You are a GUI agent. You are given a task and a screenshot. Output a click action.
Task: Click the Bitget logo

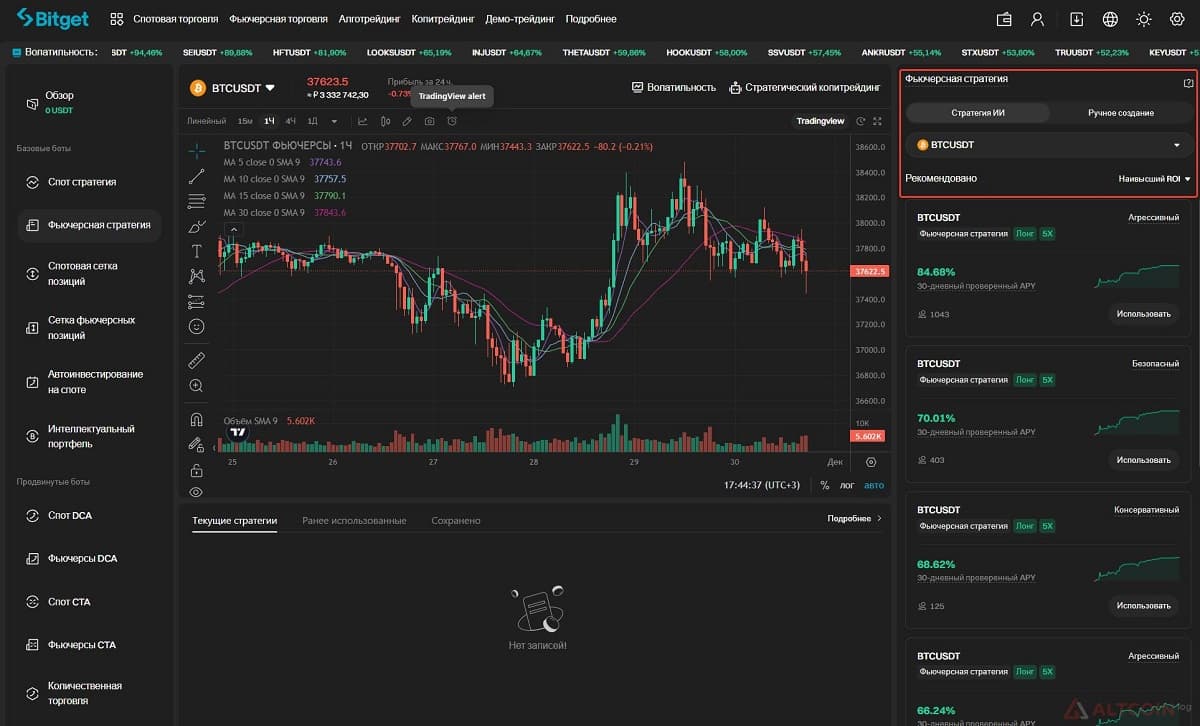coord(53,18)
